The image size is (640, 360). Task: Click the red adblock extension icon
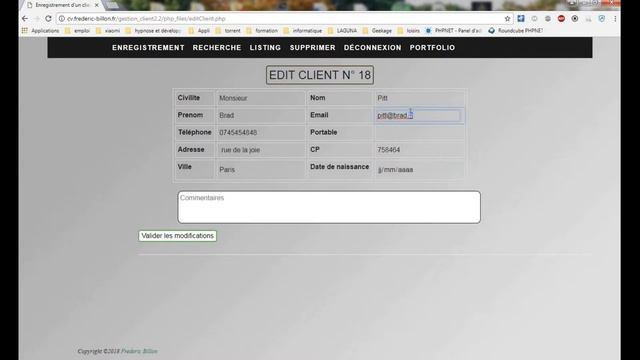[561, 19]
